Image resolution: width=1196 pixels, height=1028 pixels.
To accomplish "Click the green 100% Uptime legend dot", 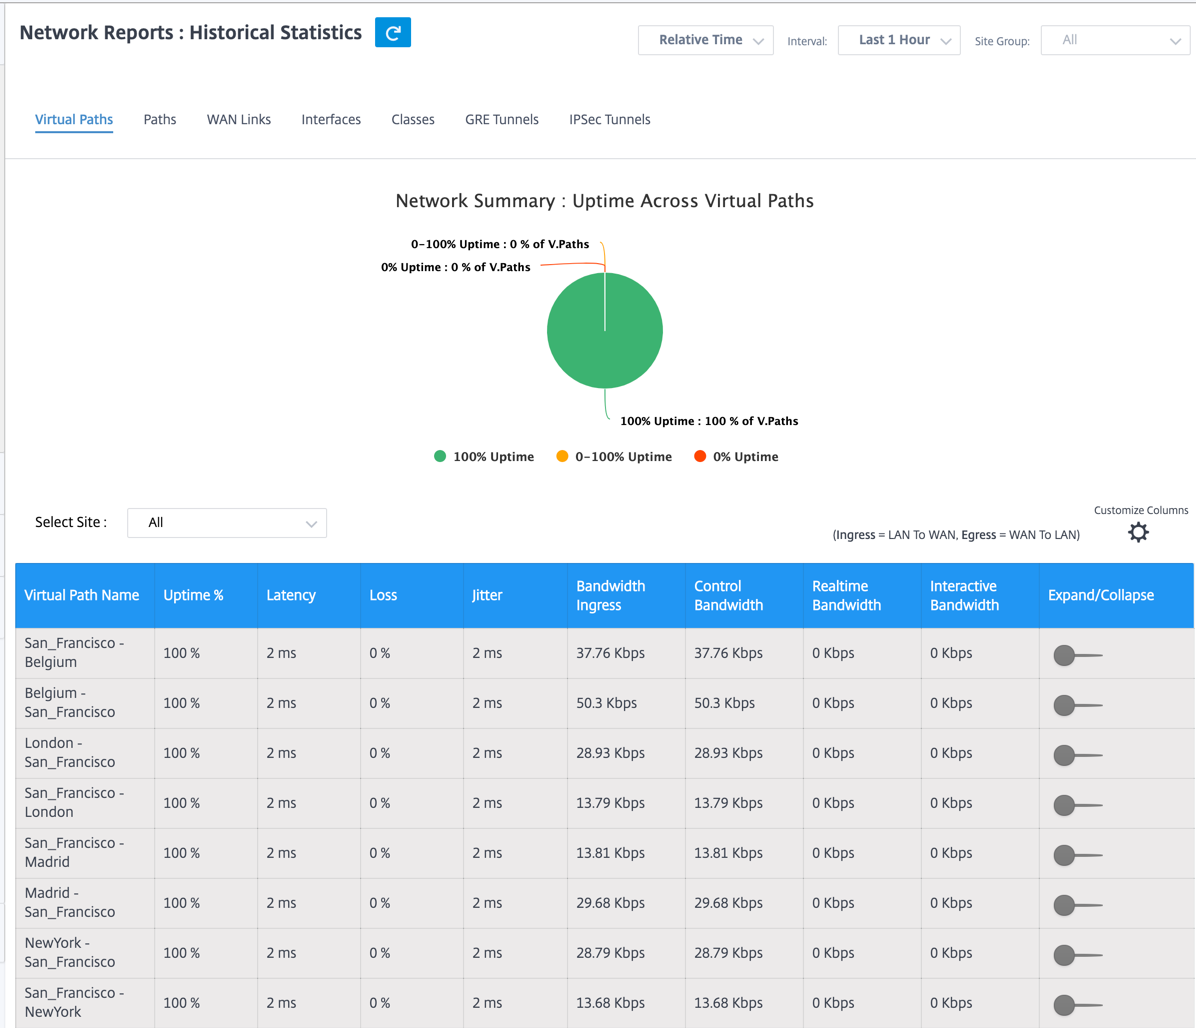I will 440,456.
